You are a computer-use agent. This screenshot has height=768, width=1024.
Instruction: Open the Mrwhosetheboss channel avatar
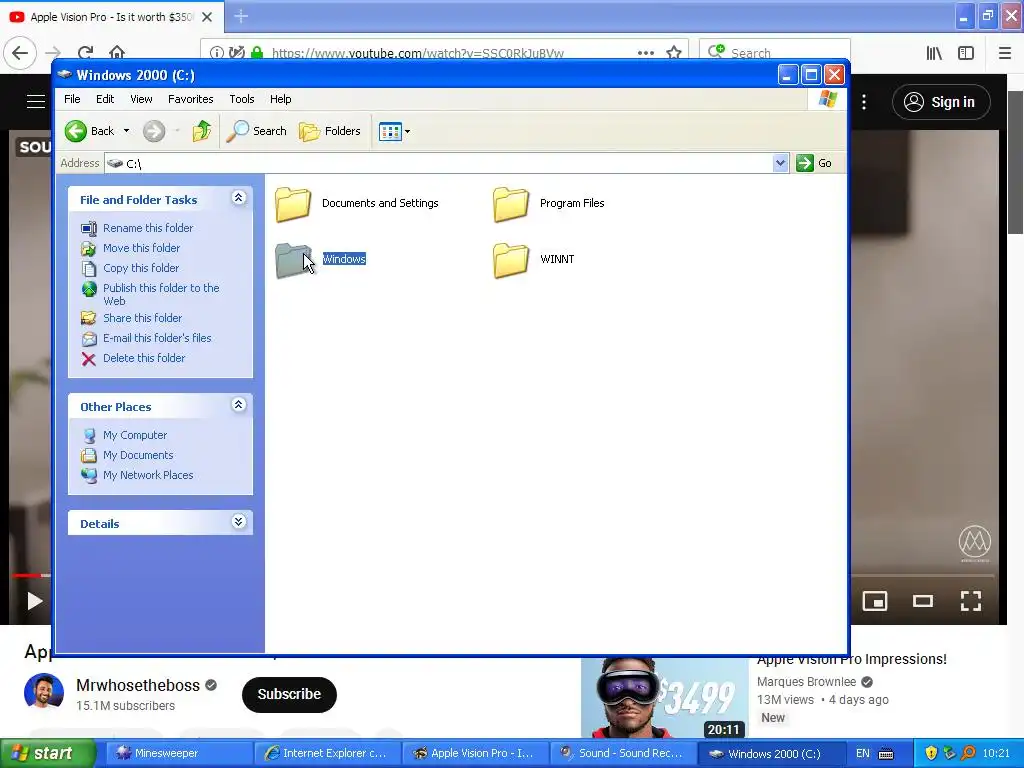coord(44,692)
